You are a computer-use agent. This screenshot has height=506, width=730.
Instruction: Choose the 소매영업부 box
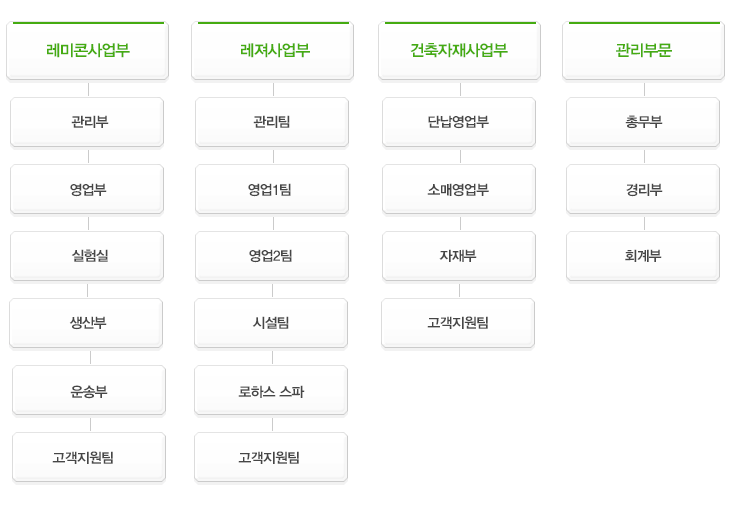(x=459, y=189)
